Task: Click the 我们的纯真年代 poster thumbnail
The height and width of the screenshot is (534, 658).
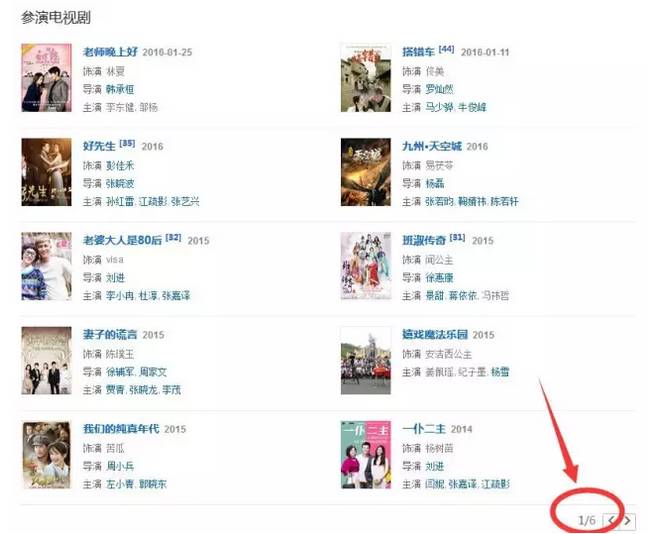Action: (47, 455)
